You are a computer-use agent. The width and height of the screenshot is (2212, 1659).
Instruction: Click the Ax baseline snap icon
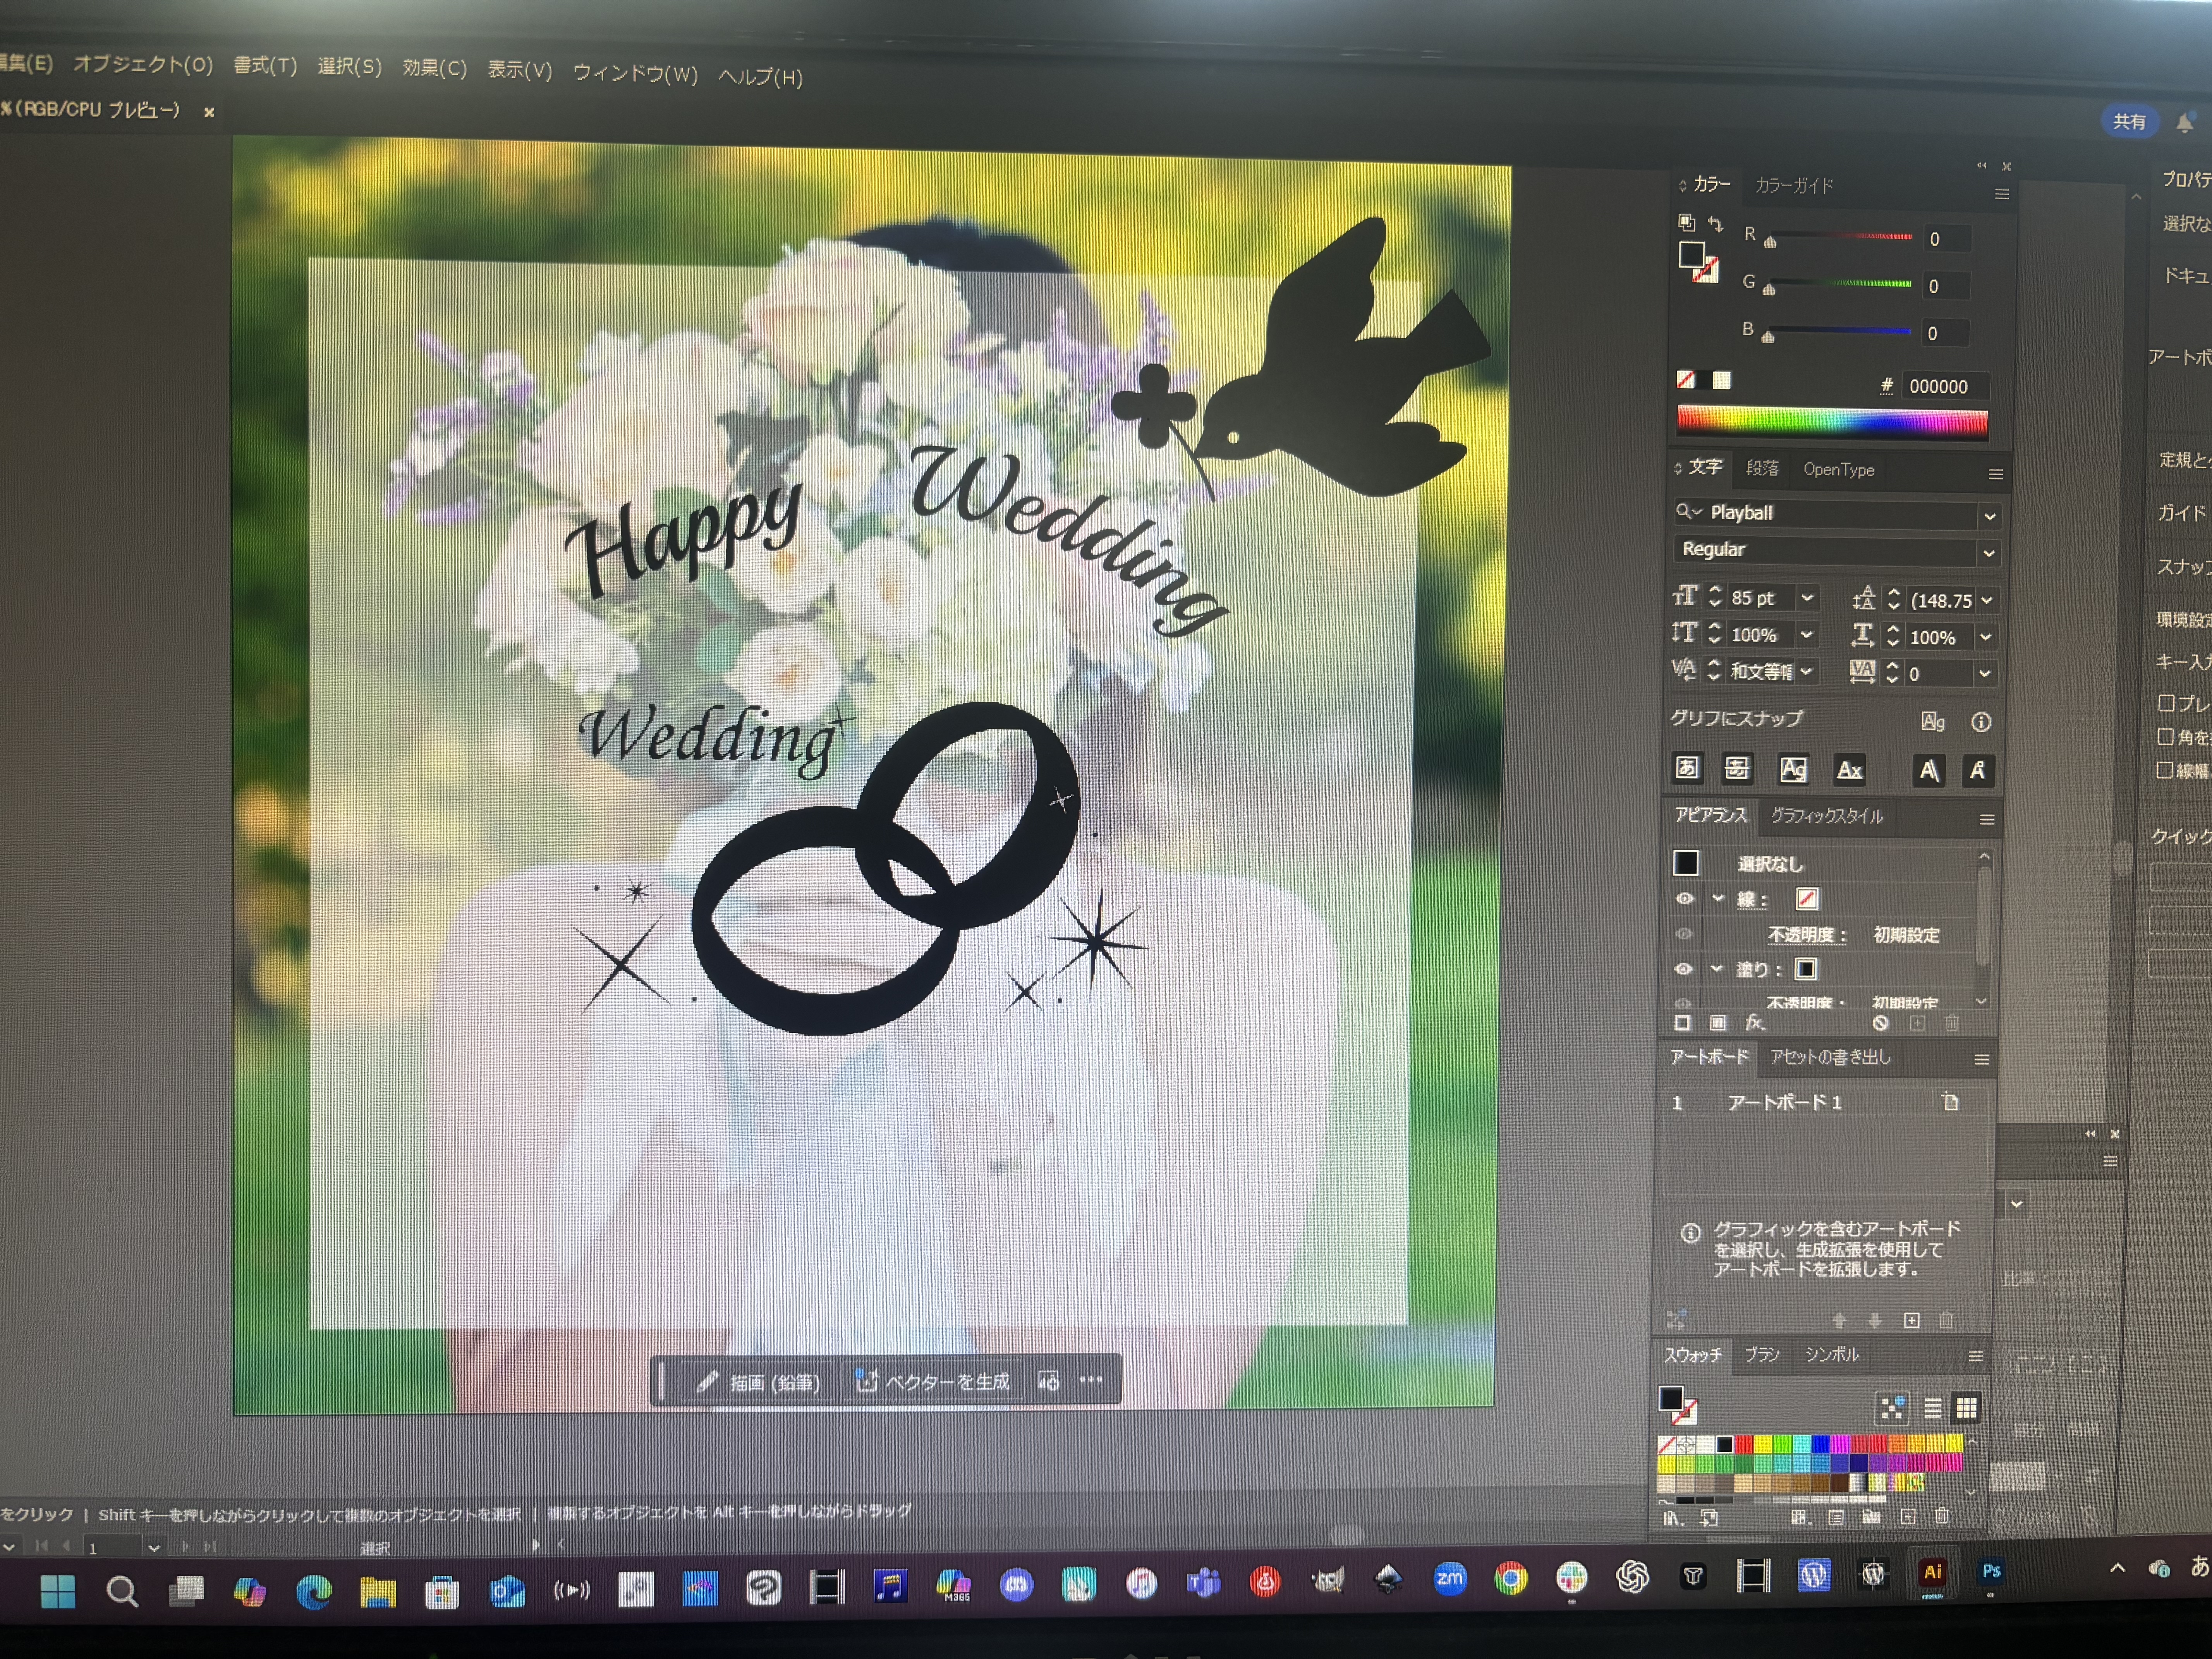1849,769
